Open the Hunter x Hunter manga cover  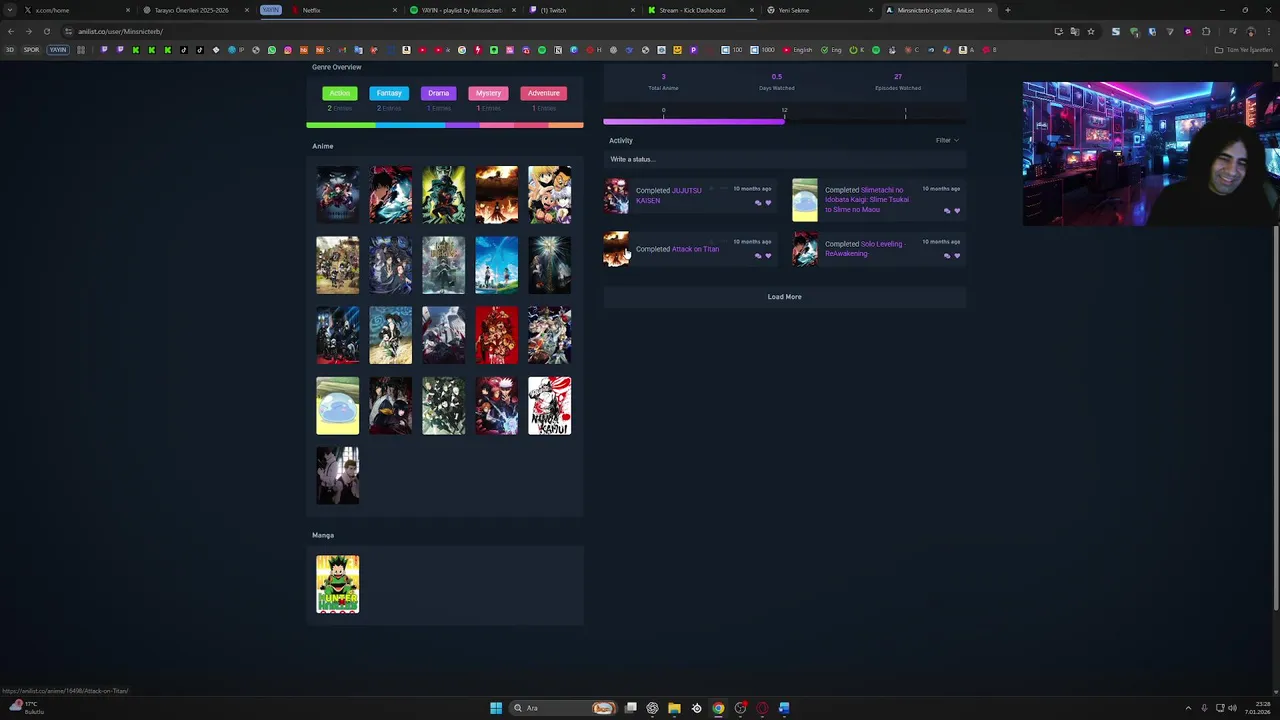coord(338,584)
